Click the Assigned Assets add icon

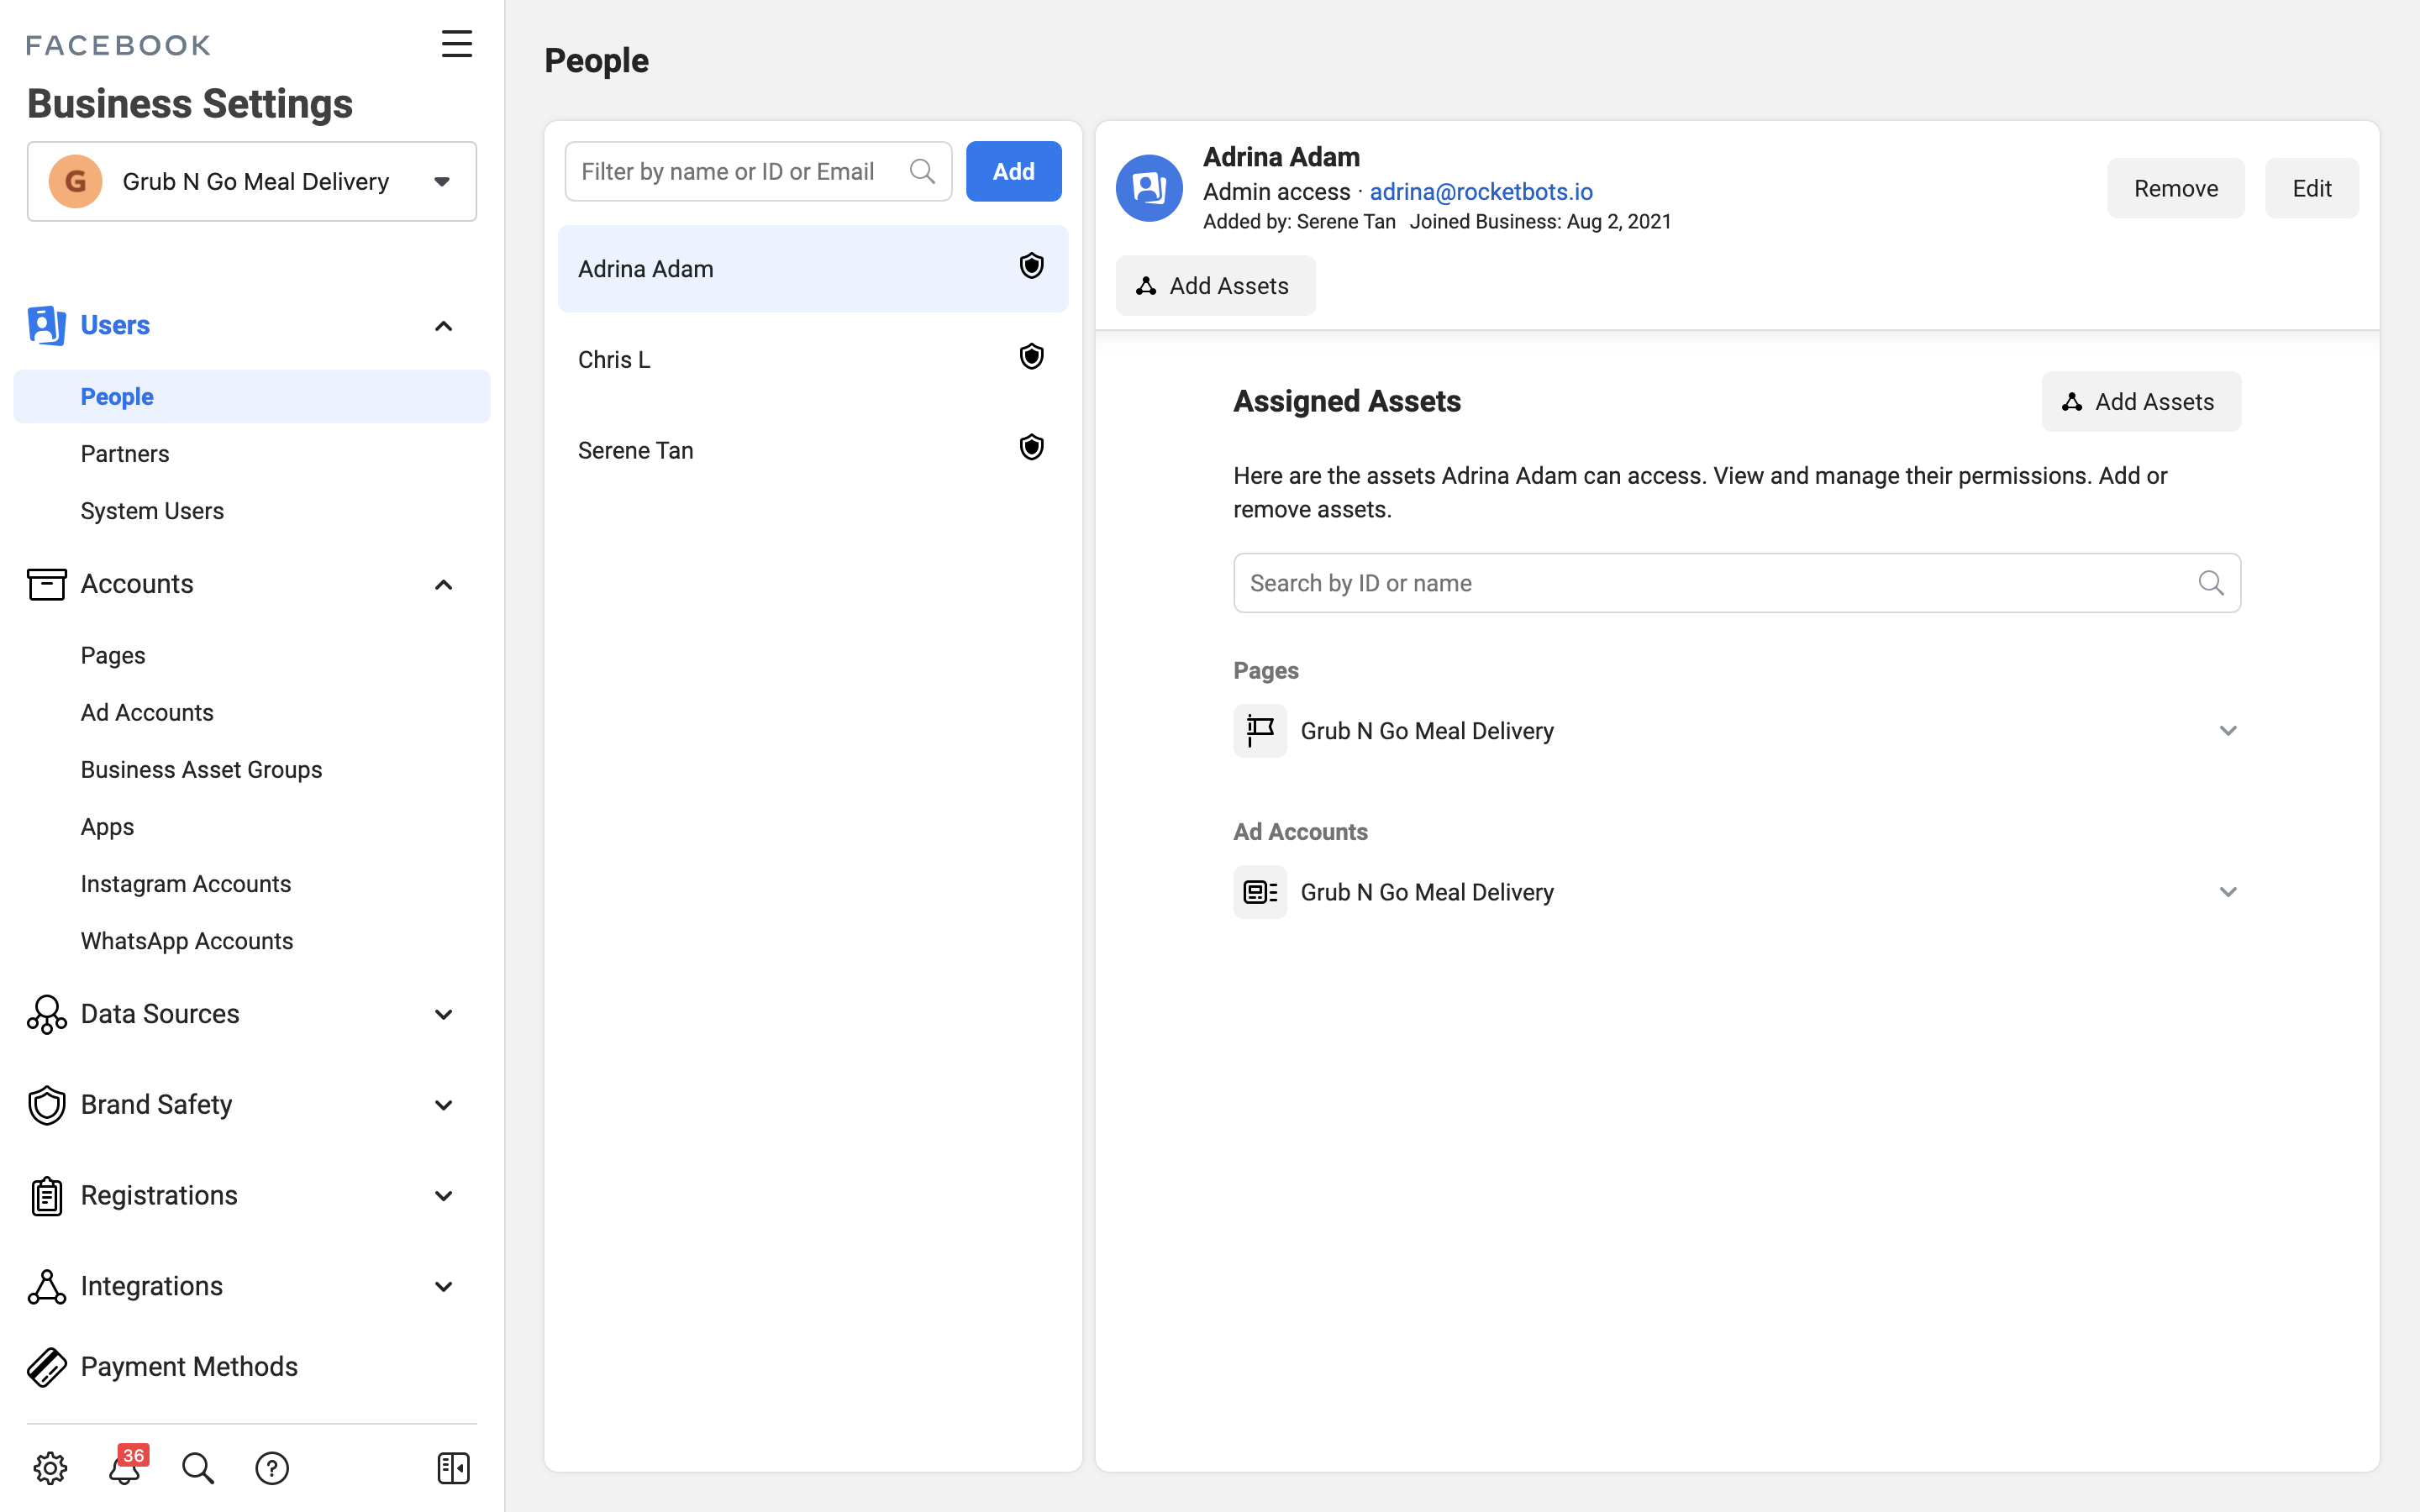(2073, 401)
